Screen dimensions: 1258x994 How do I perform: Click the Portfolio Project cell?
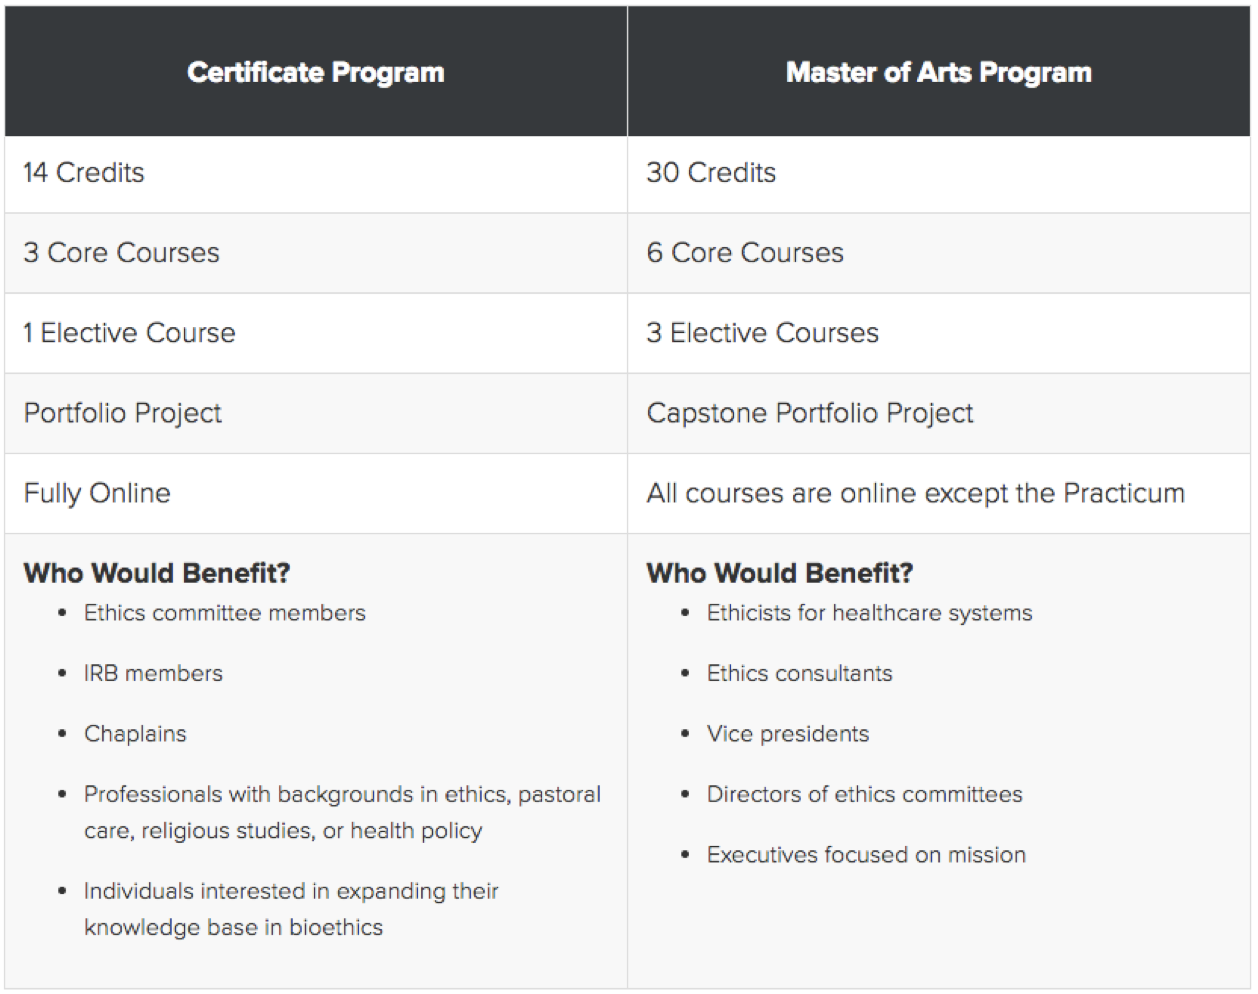click(316, 413)
